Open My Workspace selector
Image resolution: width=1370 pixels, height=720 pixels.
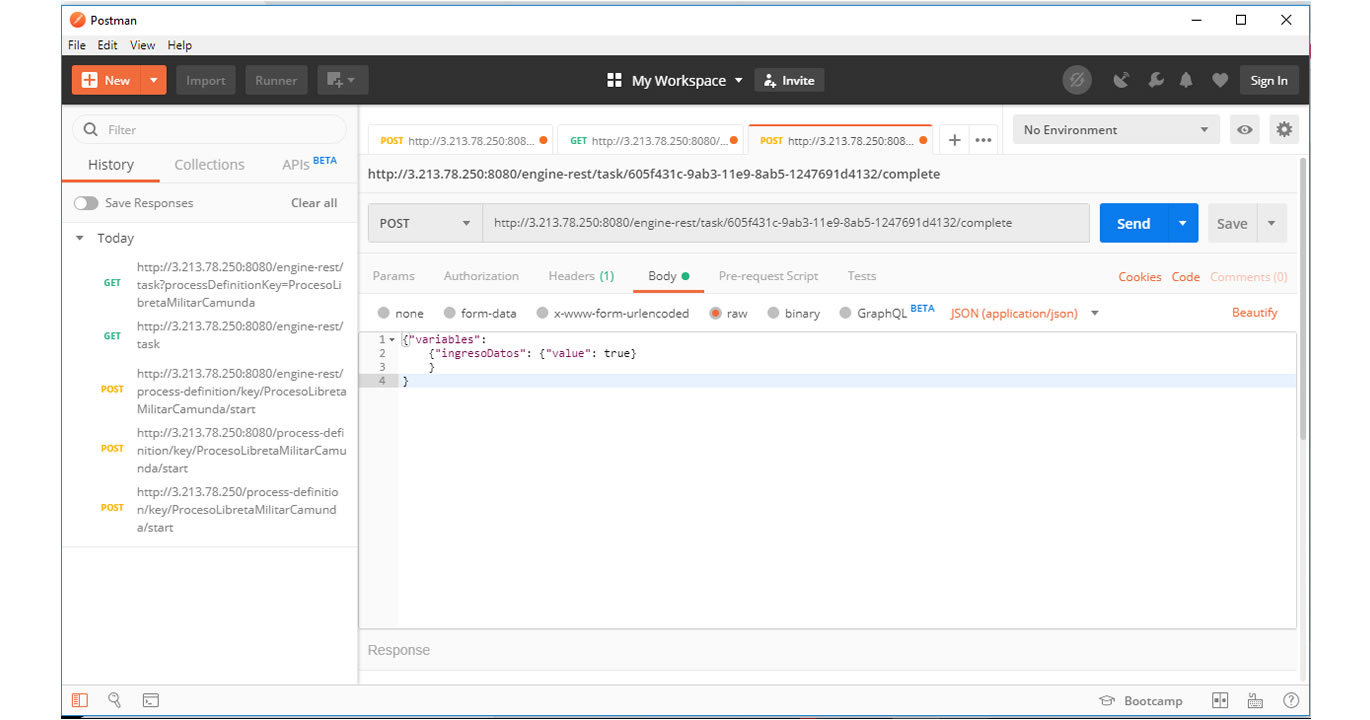point(675,80)
